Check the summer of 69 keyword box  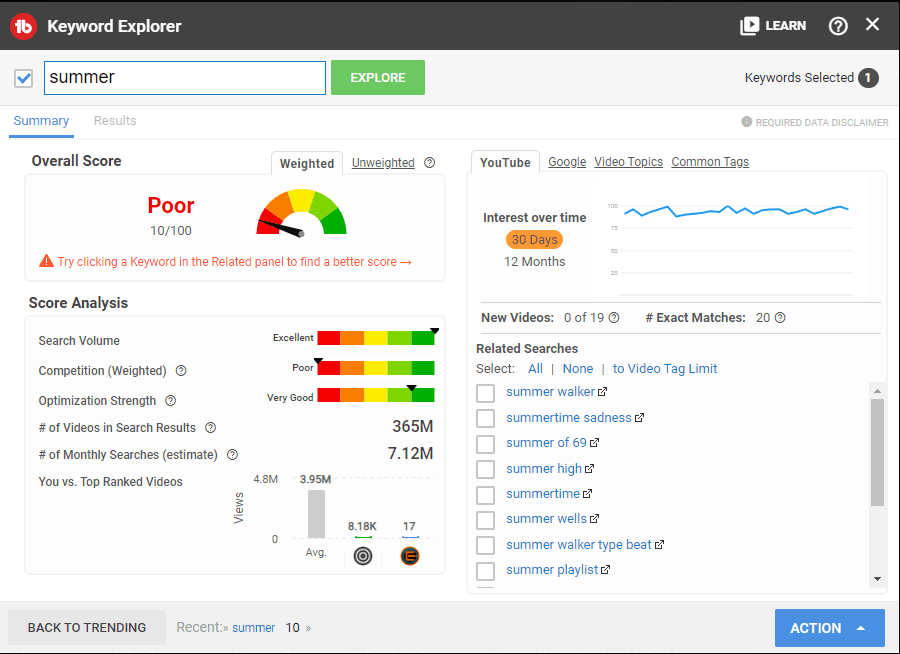[x=486, y=444]
